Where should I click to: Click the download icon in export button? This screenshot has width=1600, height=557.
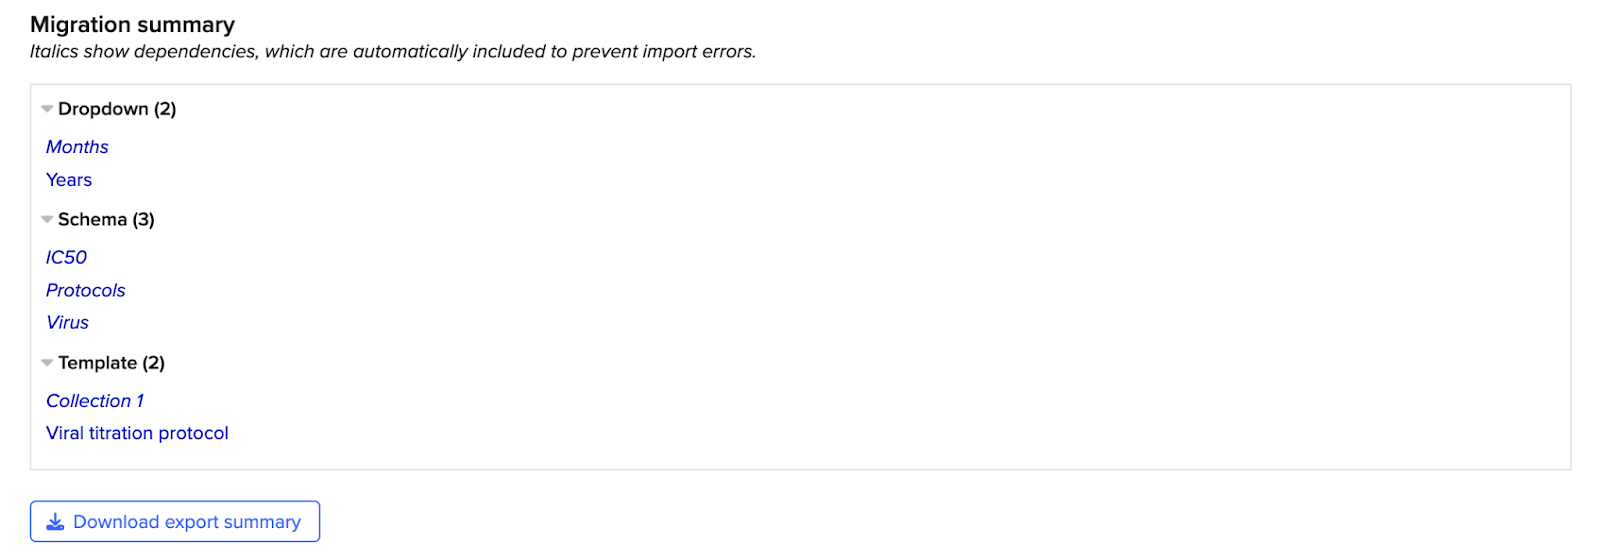pyautogui.click(x=56, y=522)
